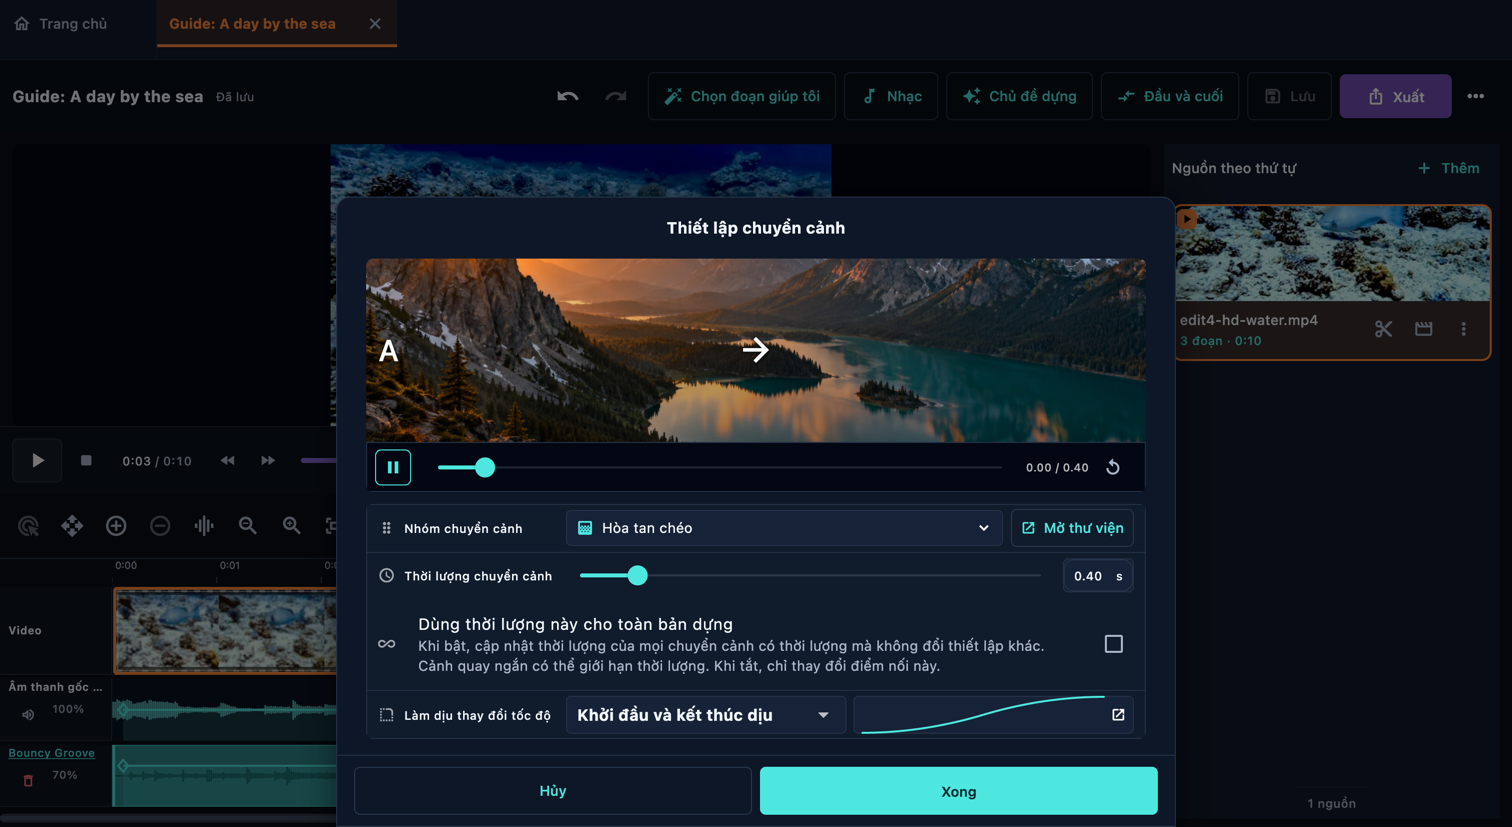Select the Guide: A day by the sea tab

pos(252,23)
